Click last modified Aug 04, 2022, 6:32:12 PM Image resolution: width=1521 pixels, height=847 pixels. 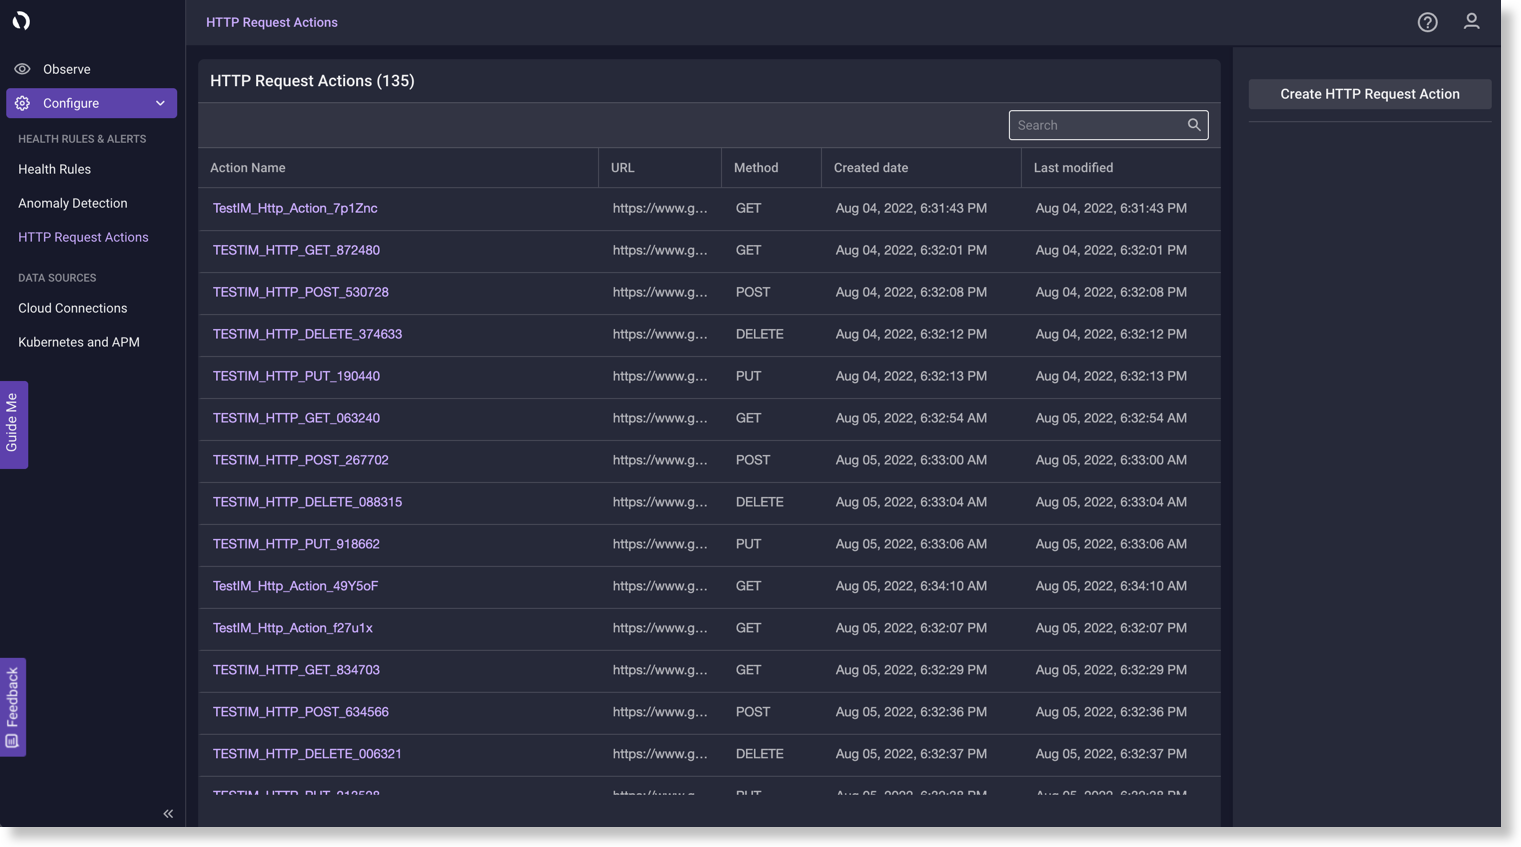[x=1111, y=334]
